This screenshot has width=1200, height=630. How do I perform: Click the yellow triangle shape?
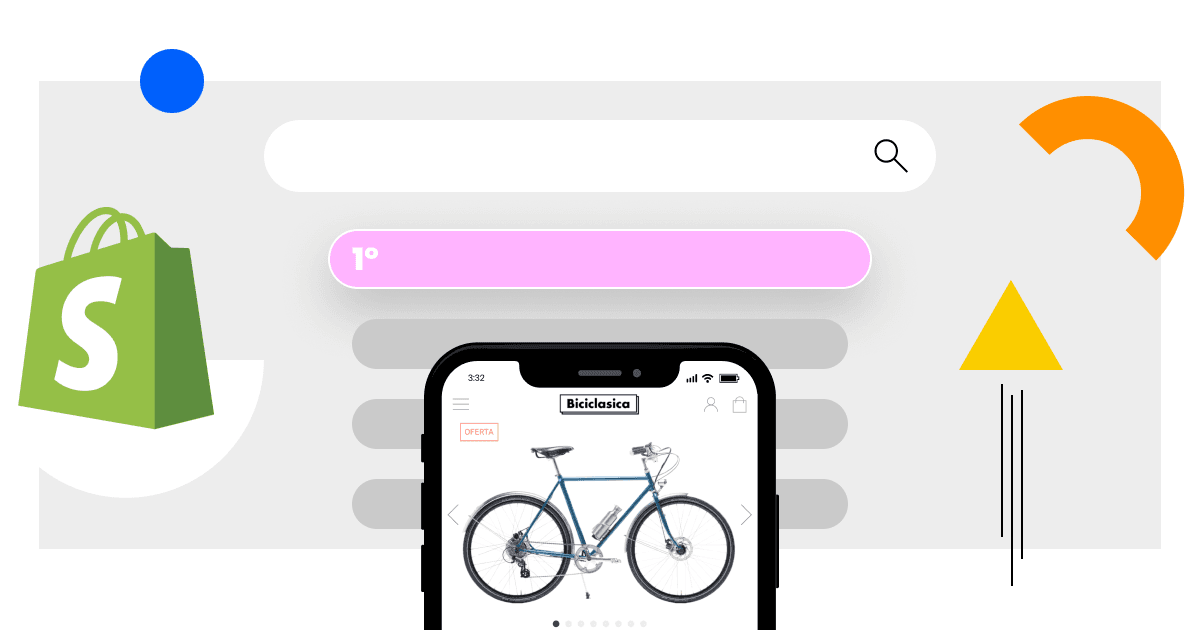1011,326
